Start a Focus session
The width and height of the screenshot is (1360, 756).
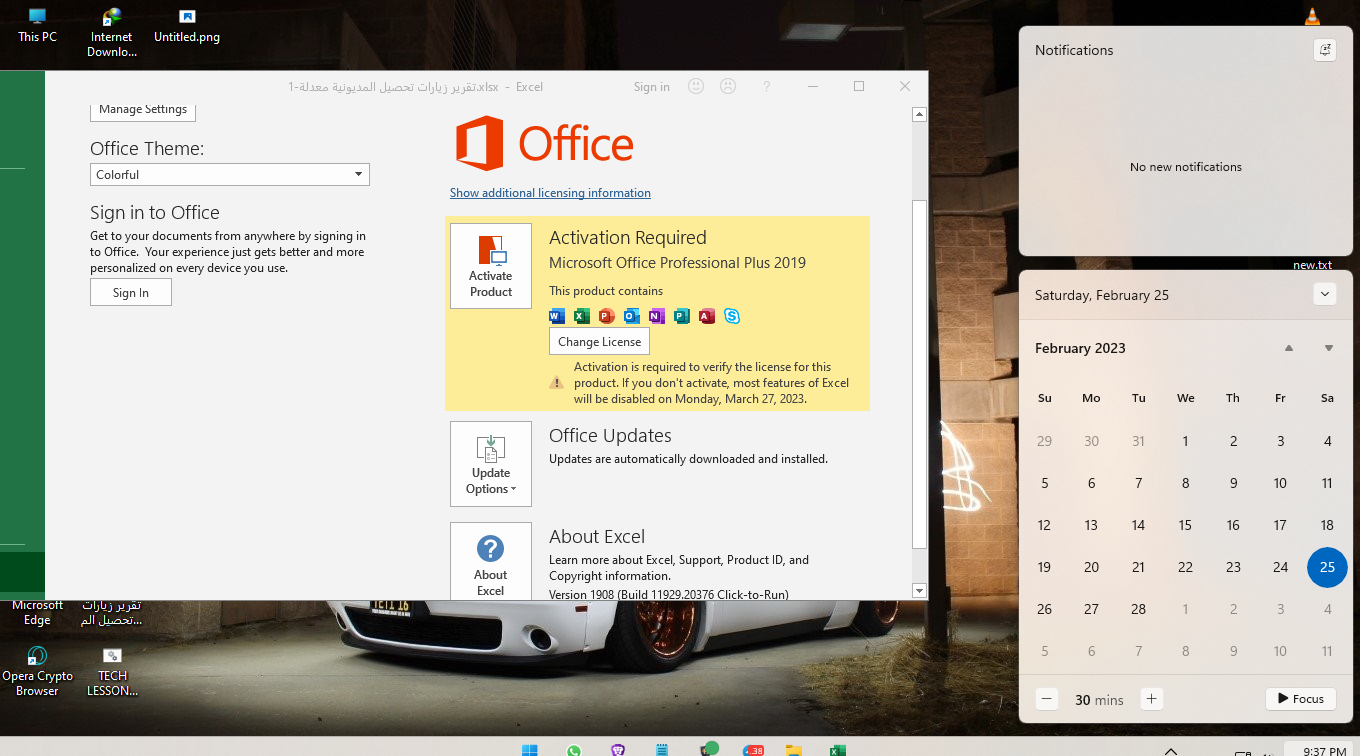pyautogui.click(x=1301, y=699)
